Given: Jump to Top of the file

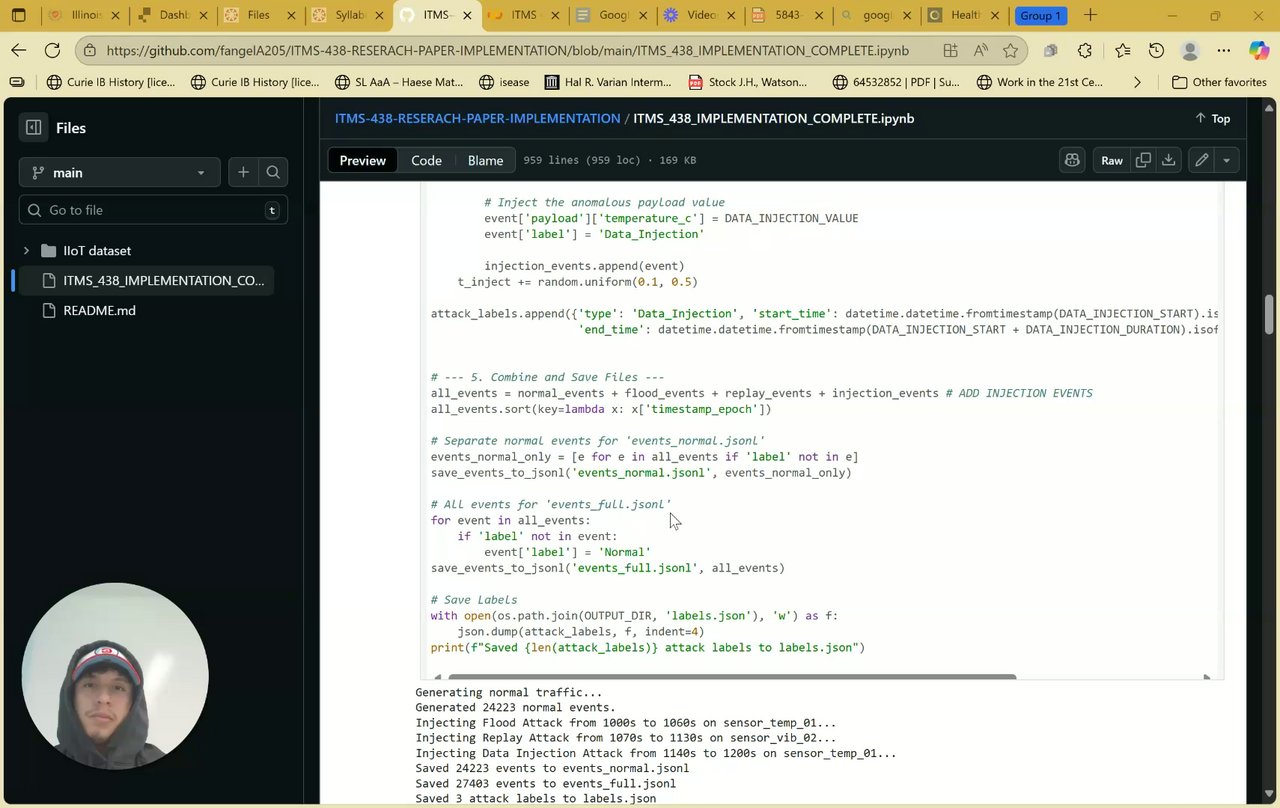Looking at the screenshot, I should pyautogui.click(x=1212, y=118).
